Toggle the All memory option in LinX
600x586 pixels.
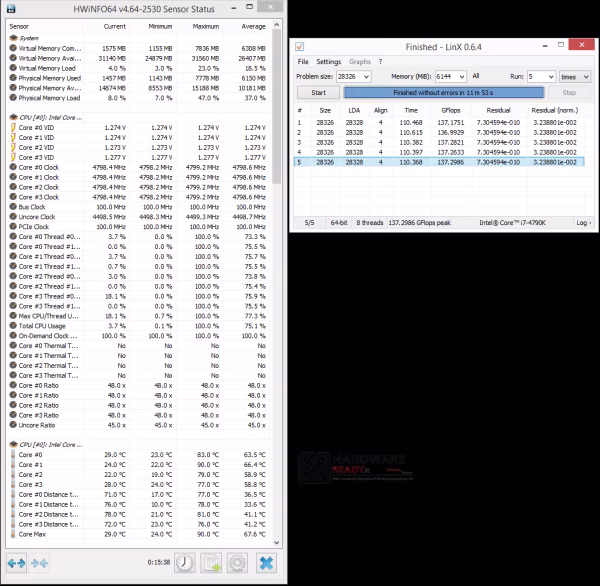476,76
